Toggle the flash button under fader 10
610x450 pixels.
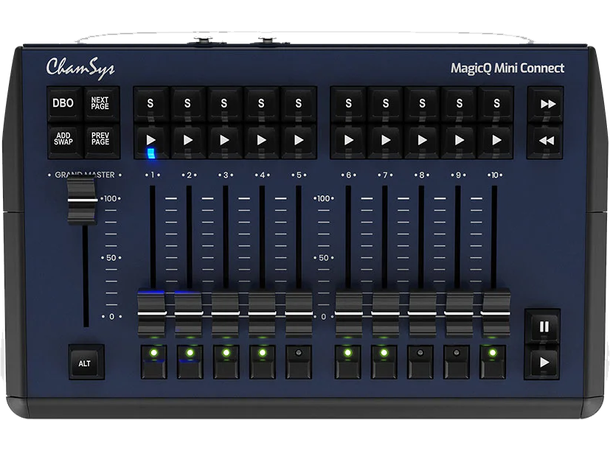(x=493, y=362)
